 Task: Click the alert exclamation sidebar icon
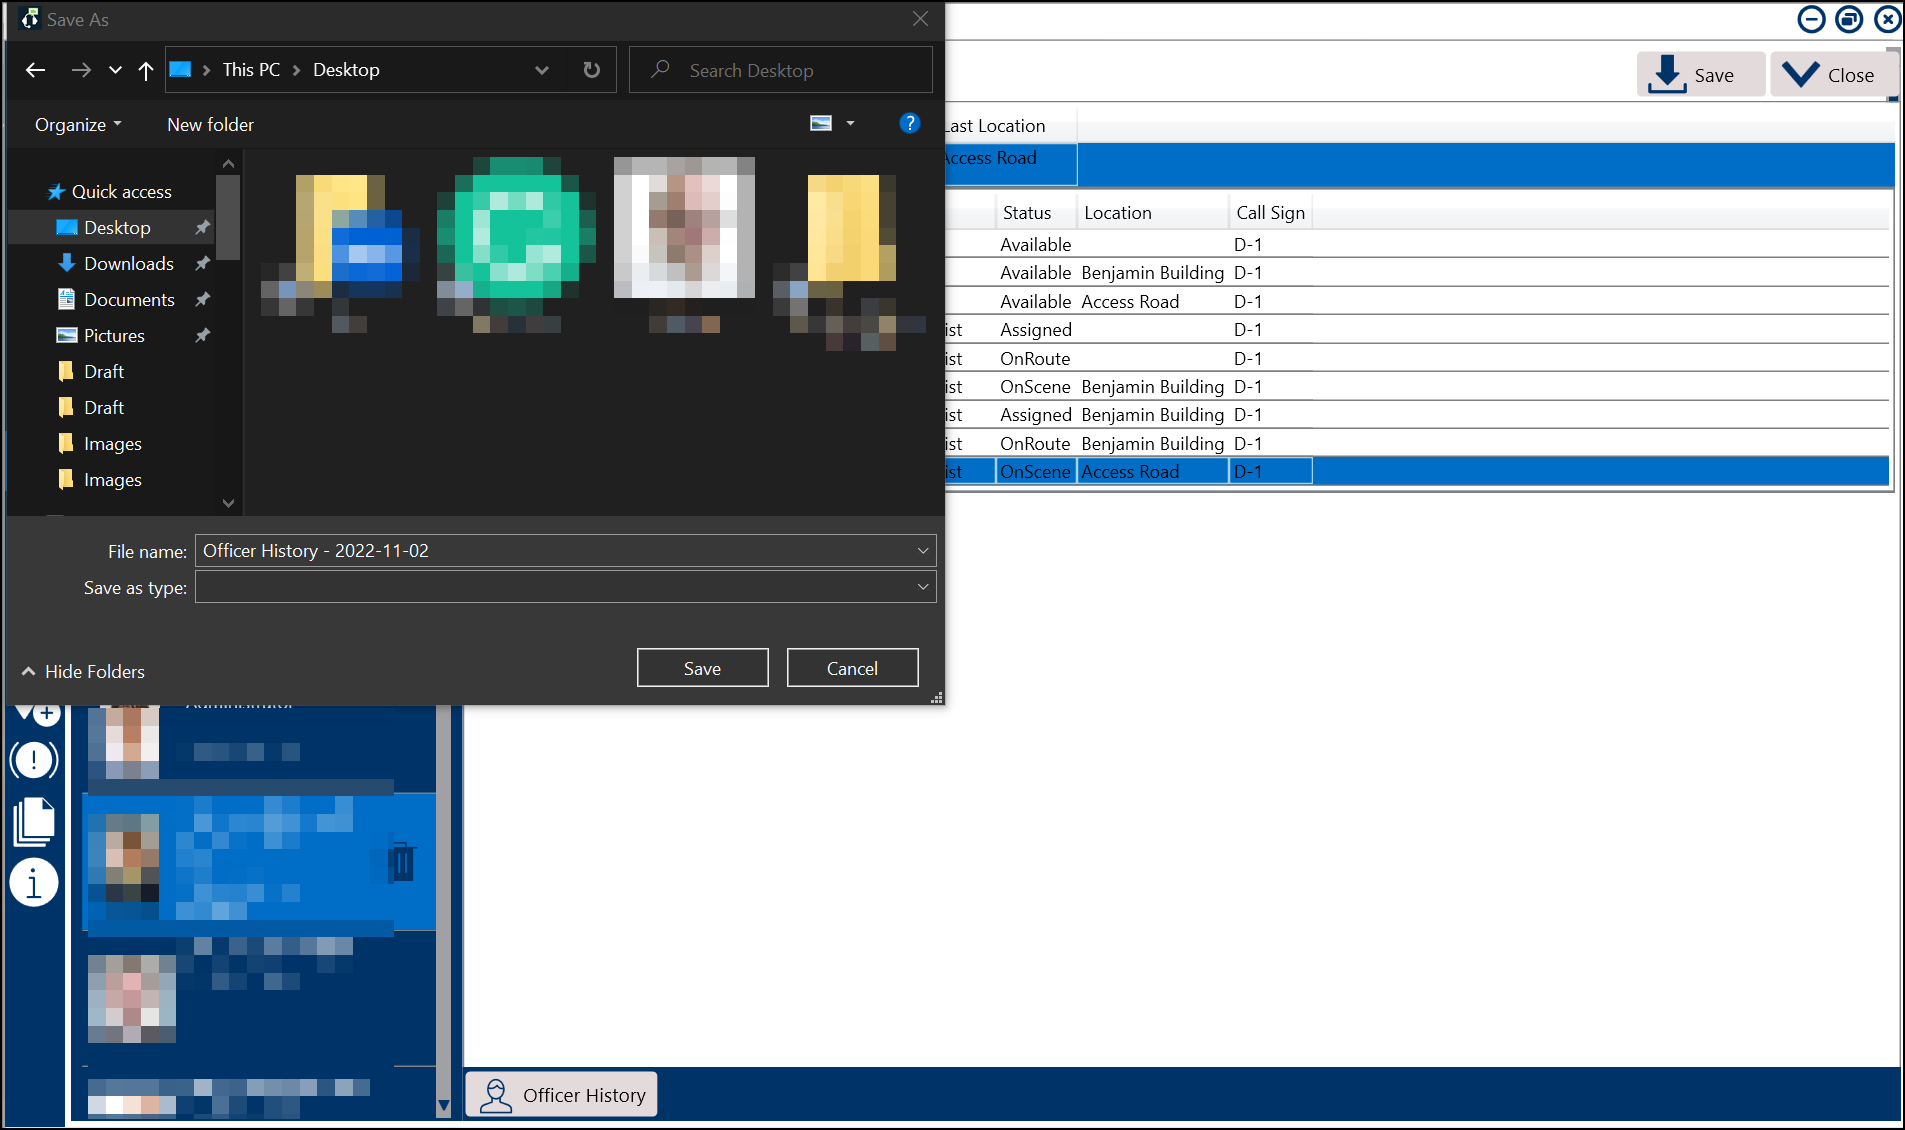pos(34,760)
